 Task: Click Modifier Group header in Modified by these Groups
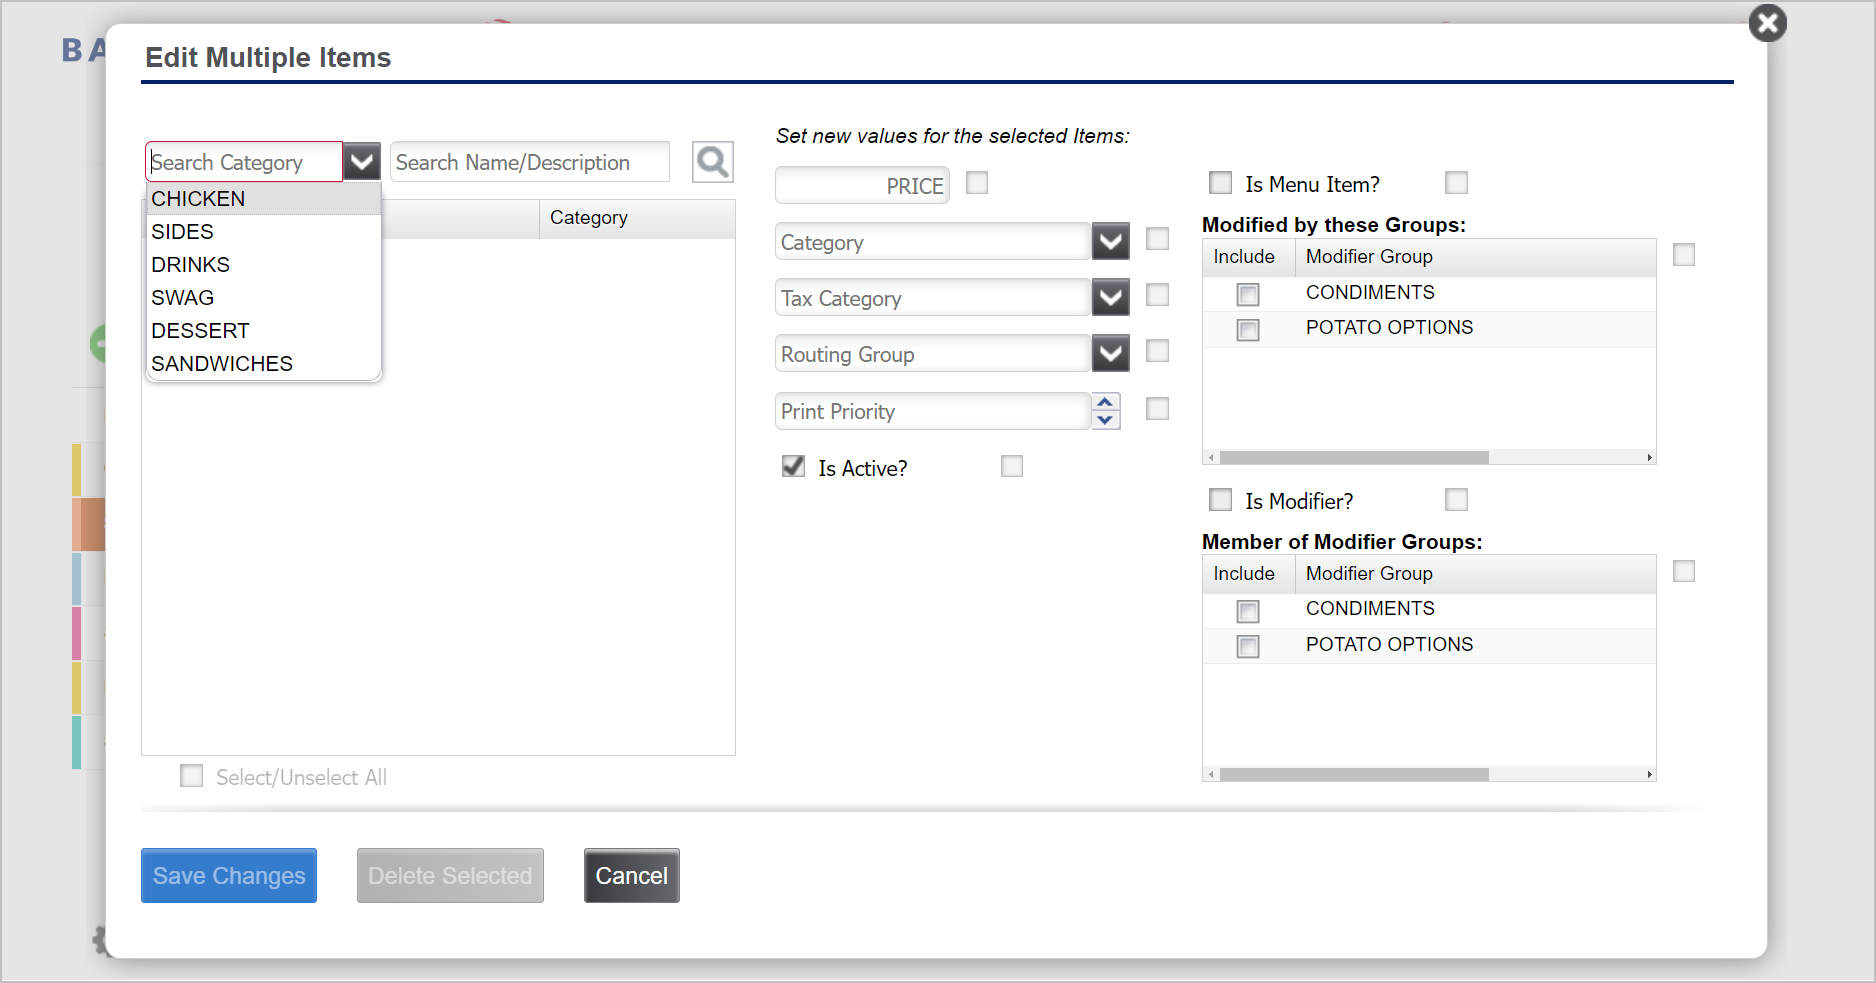click(1475, 257)
